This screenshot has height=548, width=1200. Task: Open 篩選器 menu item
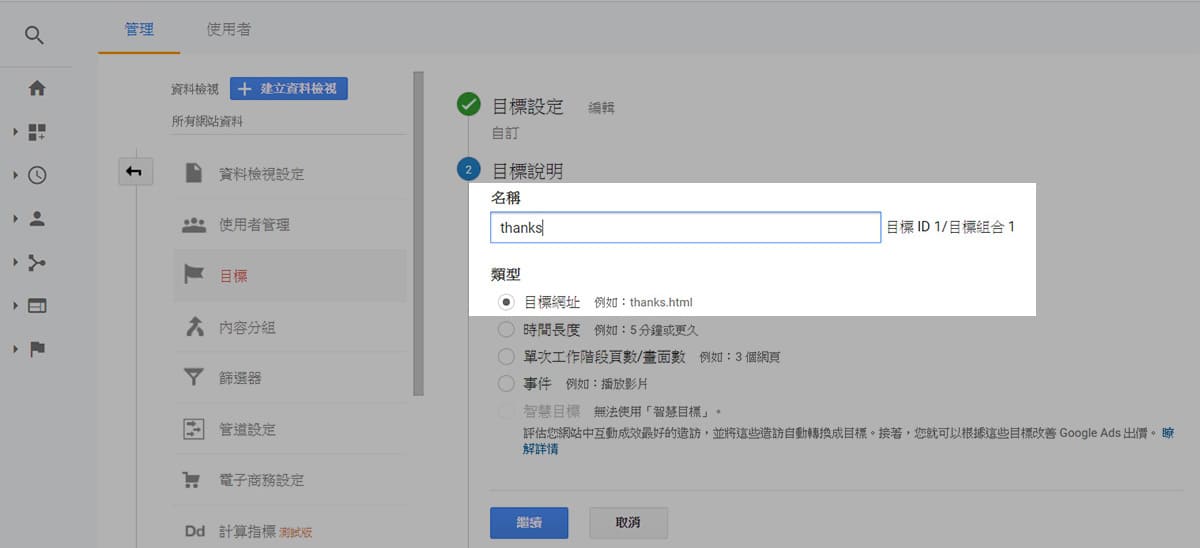pos(290,378)
